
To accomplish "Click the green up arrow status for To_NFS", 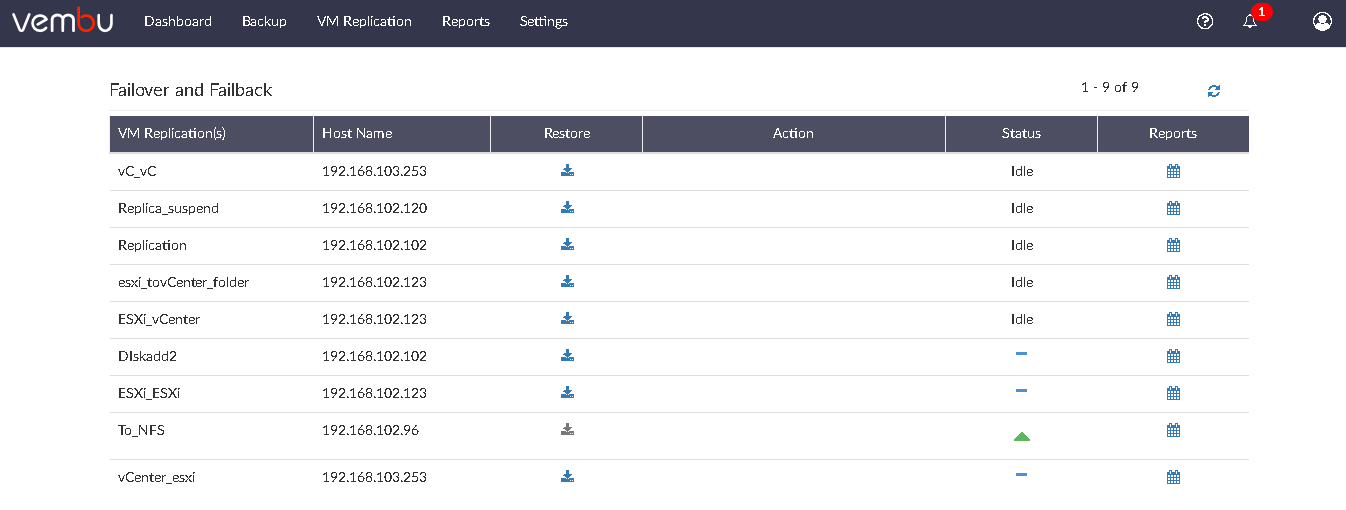I will 1021,436.
